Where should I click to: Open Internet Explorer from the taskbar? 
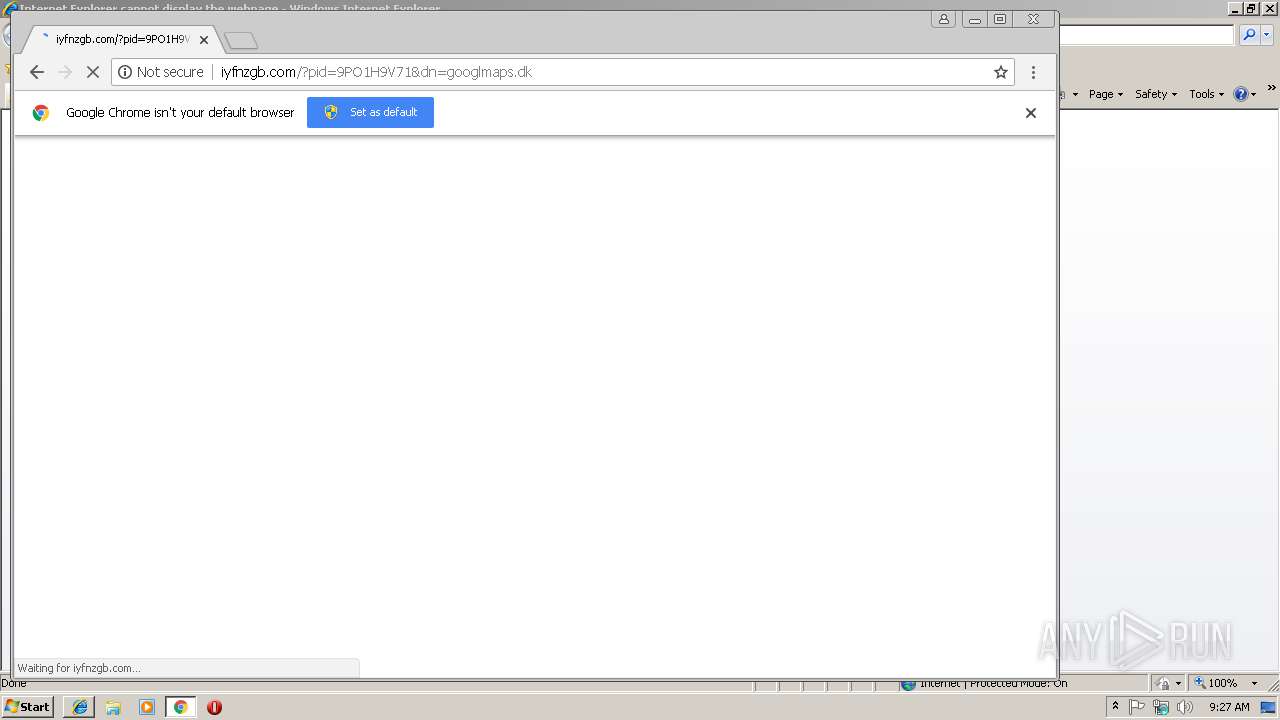click(80, 707)
